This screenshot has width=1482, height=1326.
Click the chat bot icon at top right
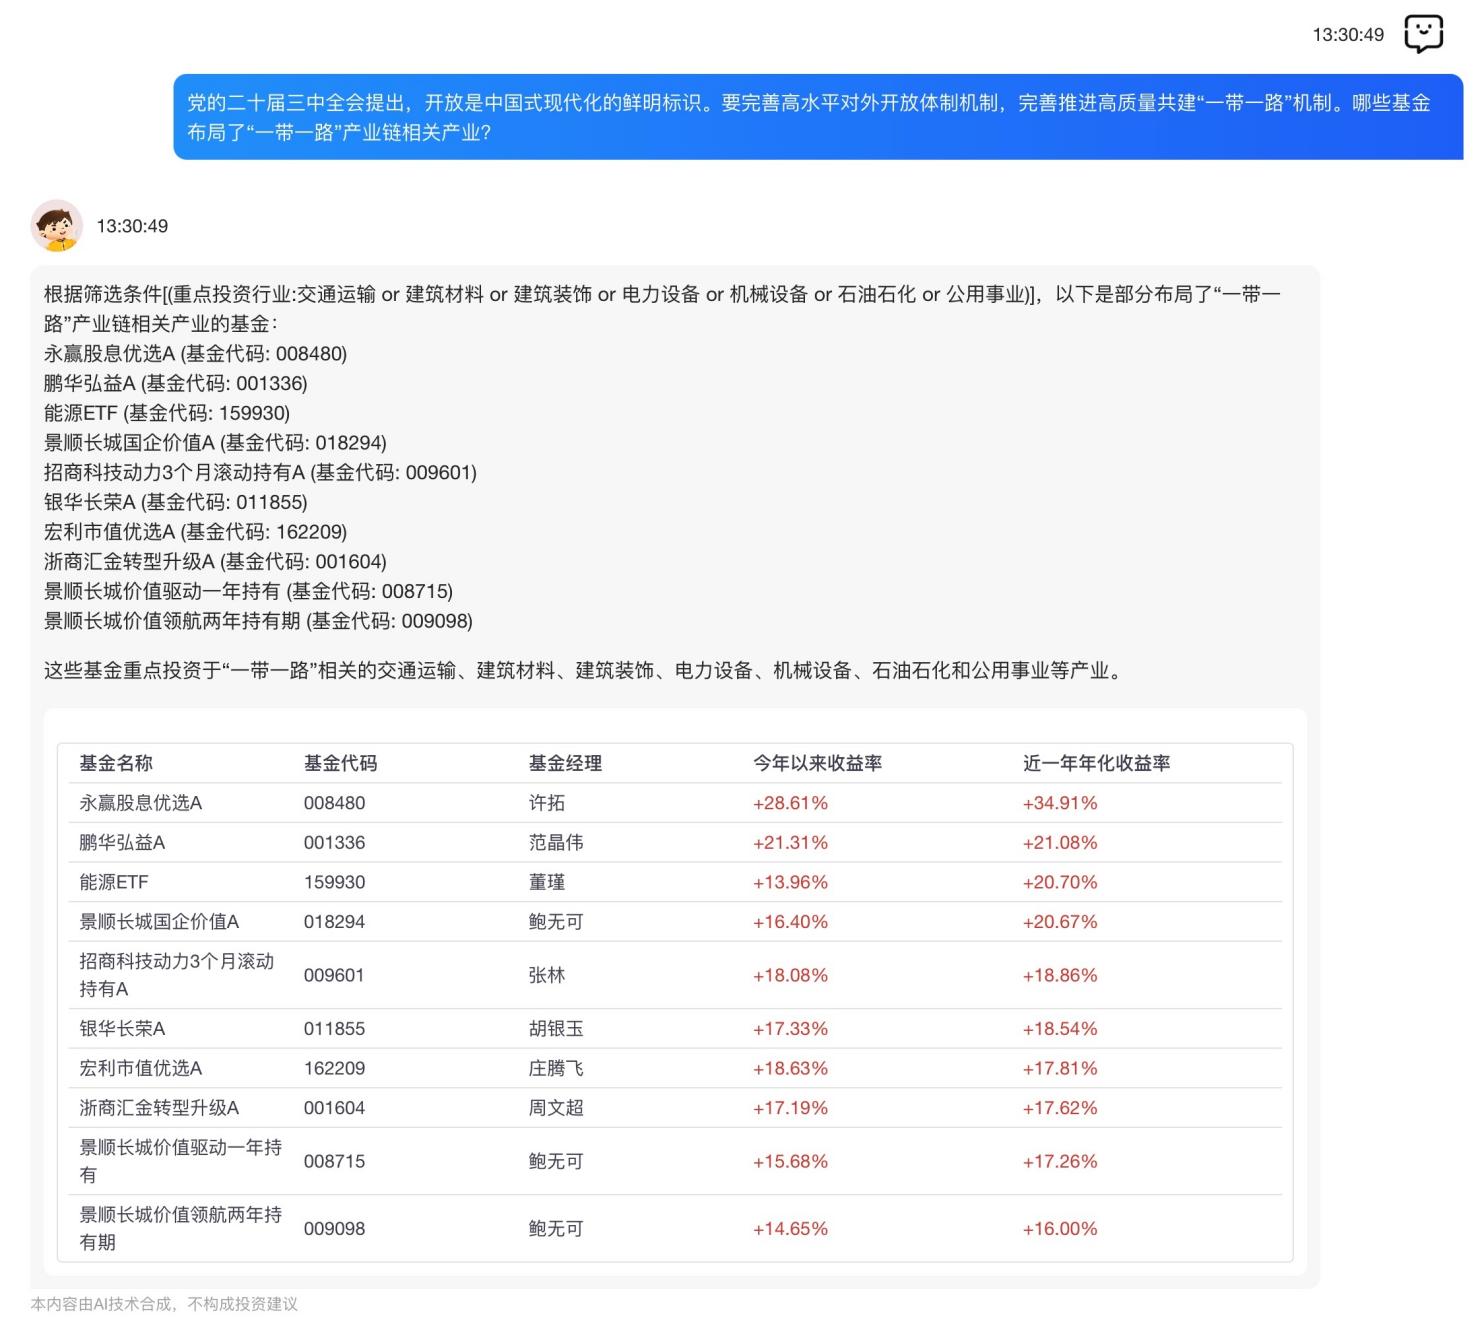[1423, 34]
